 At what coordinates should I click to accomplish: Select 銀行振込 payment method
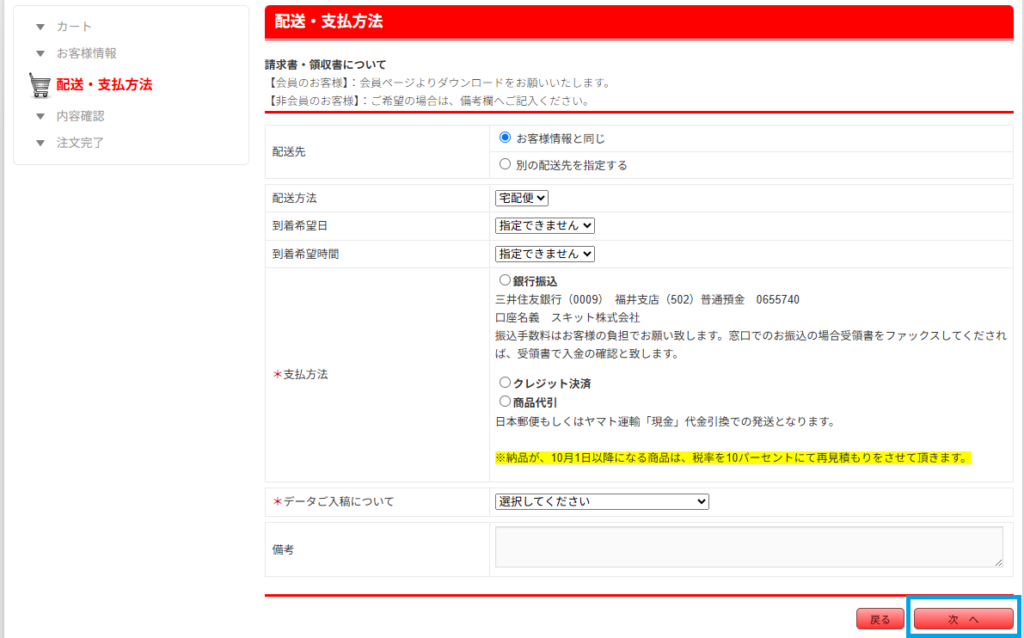(x=505, y=280)
